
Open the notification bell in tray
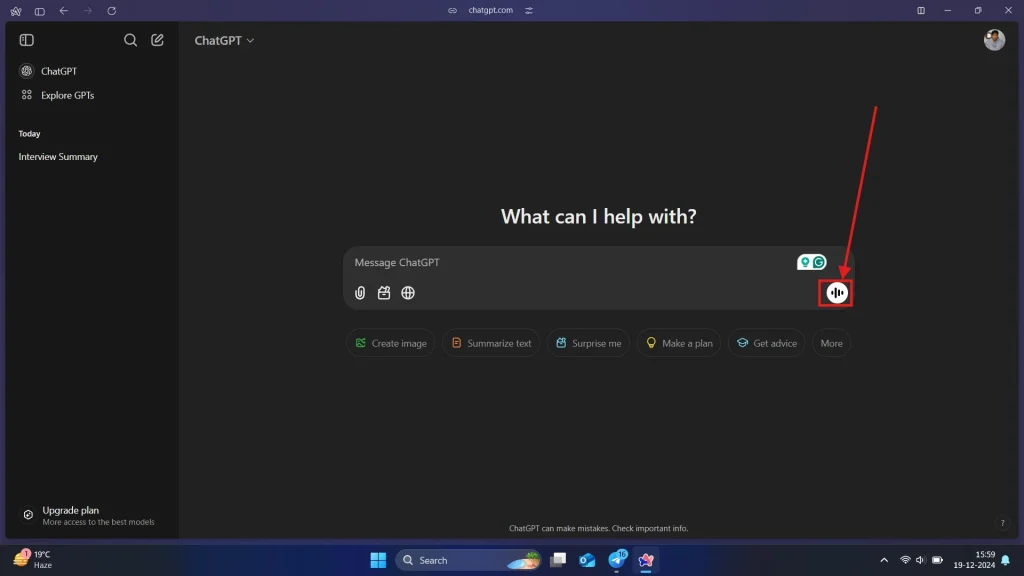click(x=1006, y=560)
